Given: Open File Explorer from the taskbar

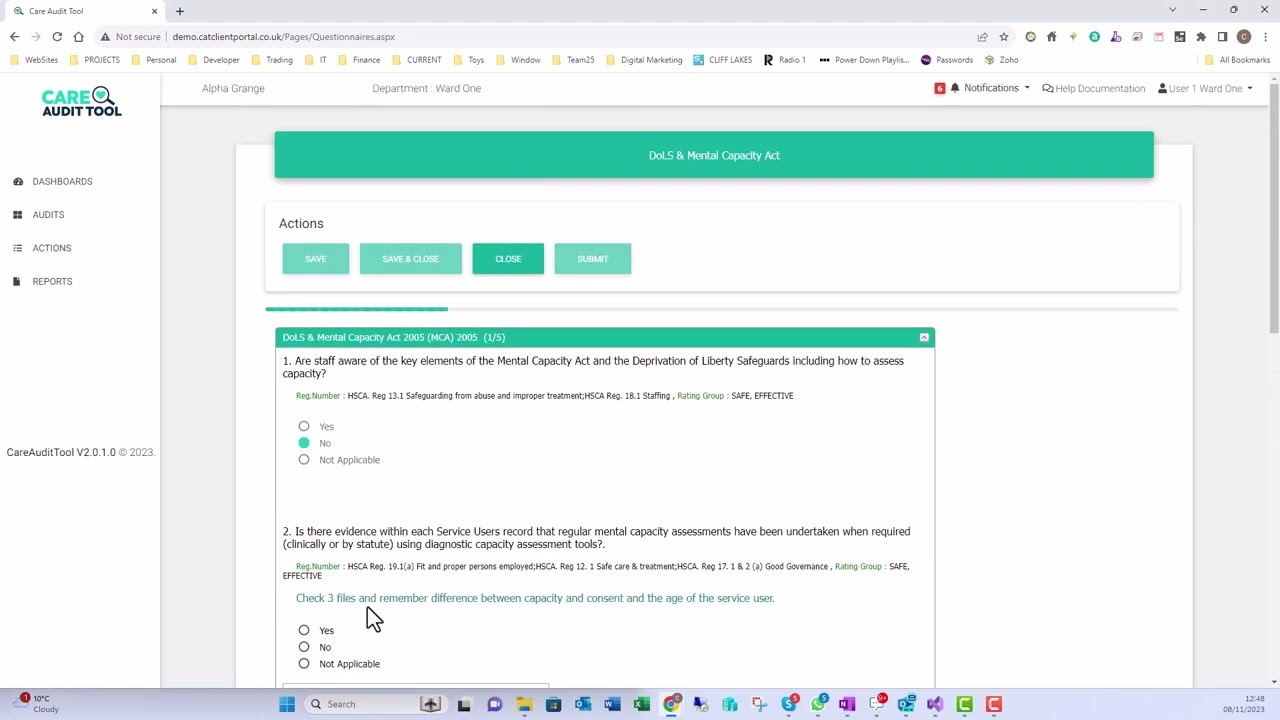Looking at the screenshot, I should (x=524, y=704).
